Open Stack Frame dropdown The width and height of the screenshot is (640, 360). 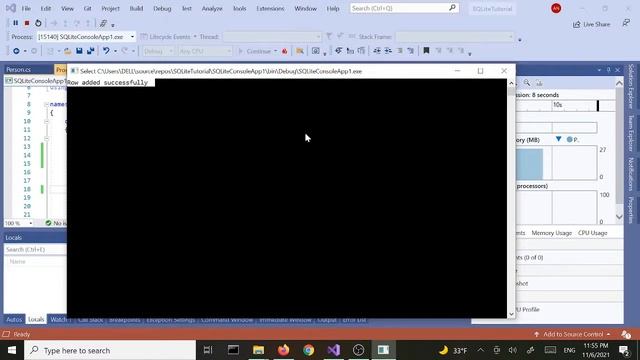tap(454, 37)
